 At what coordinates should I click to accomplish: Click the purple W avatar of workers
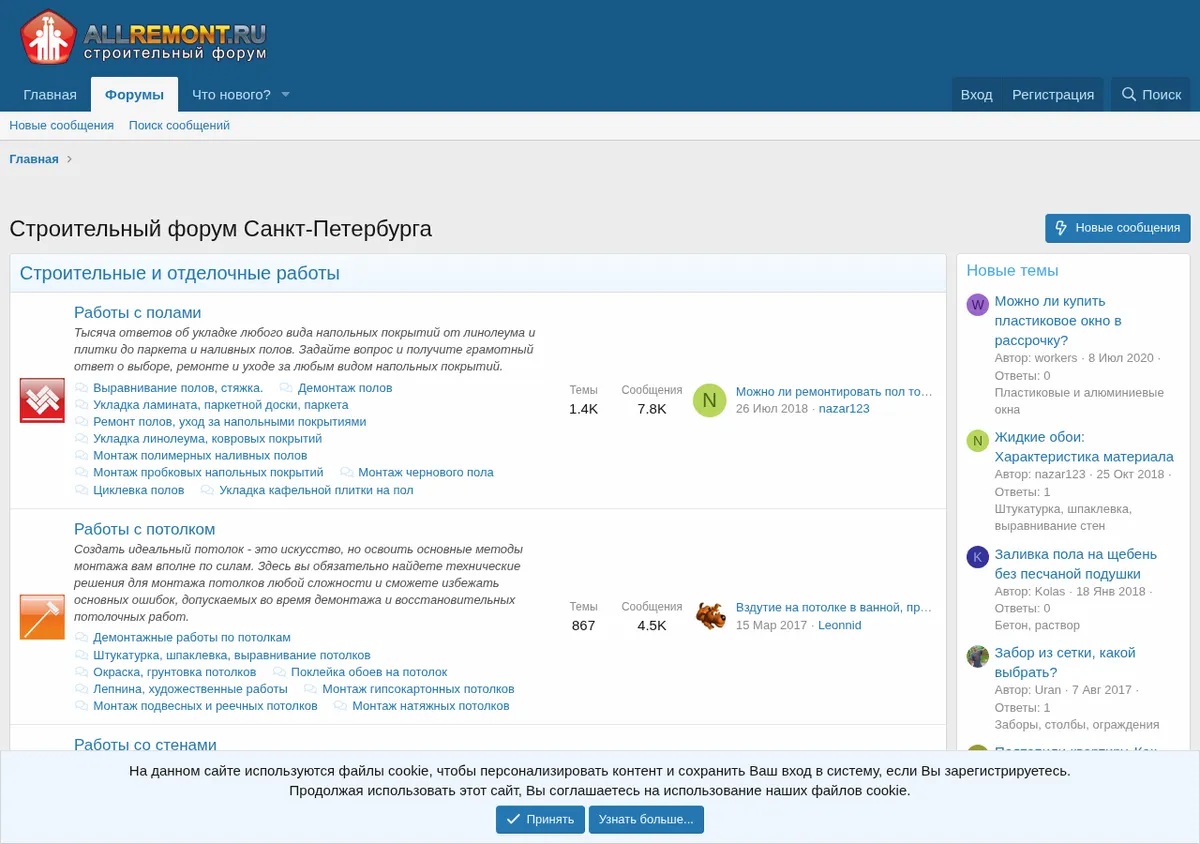[x=977, y=305]
